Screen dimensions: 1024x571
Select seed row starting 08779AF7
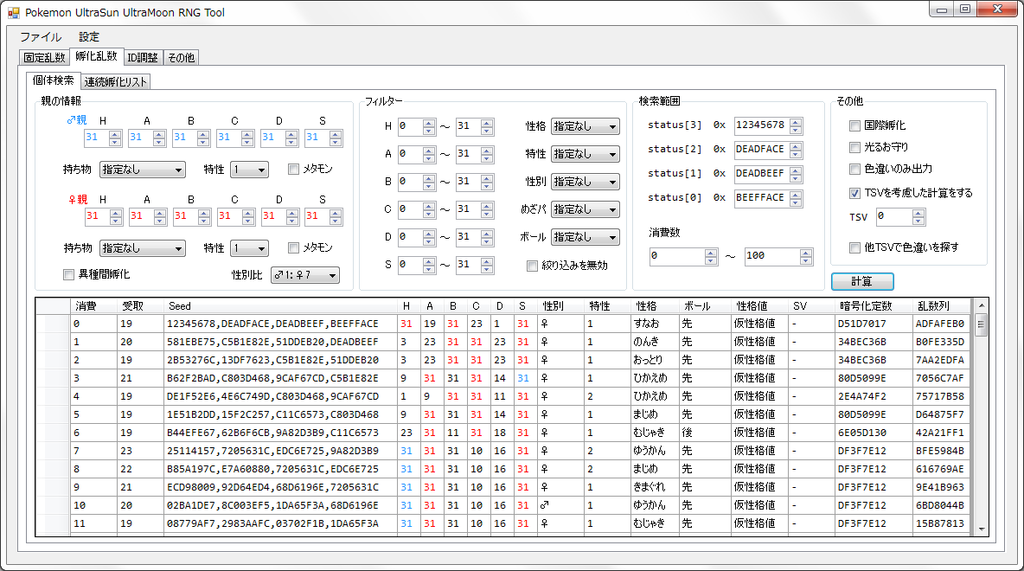[x=280, y=523]
